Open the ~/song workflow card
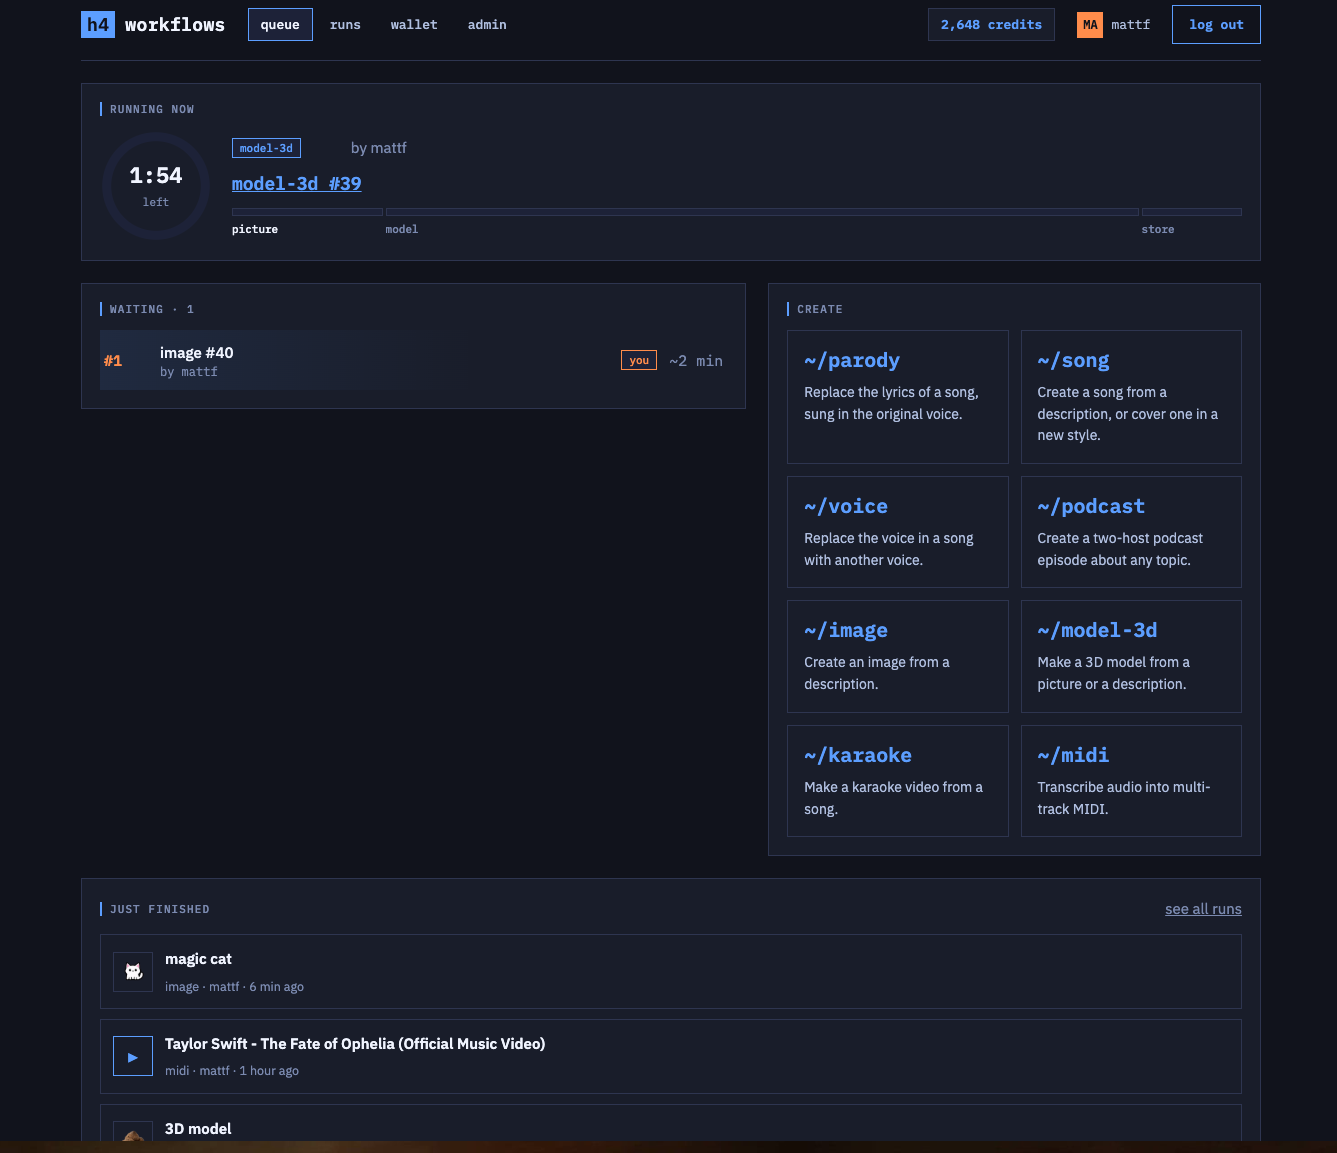This screenshot has height=1153, width=1337. (1131, 397)
